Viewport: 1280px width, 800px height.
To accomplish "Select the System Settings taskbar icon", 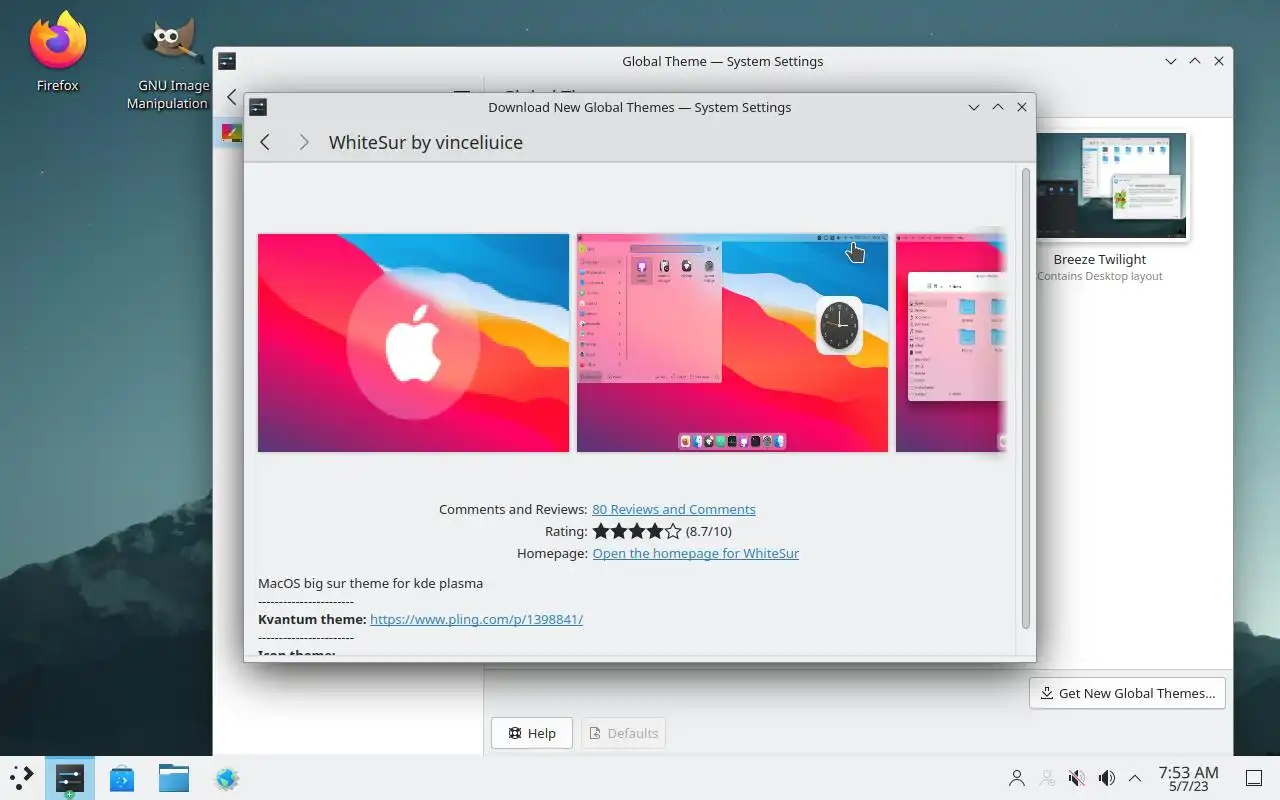I will (x=70, y=778).
